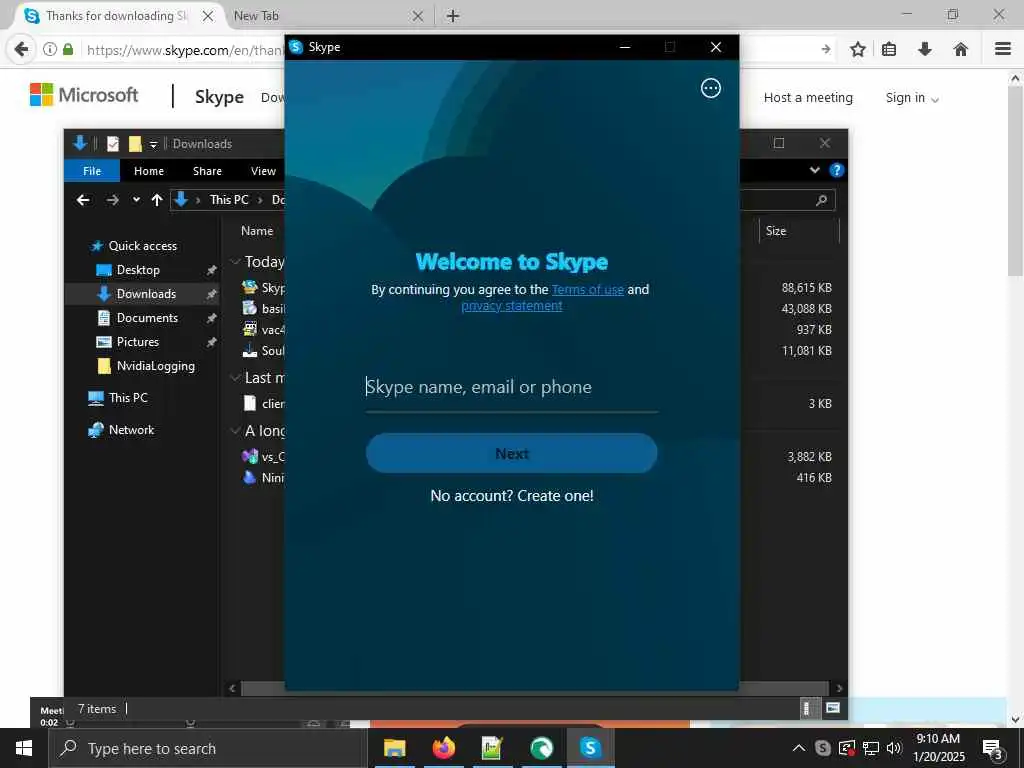Open File Explorer from the taskbar
Image resolution: width=1024 pixels, height=768 pixels.
coord(394,748)
